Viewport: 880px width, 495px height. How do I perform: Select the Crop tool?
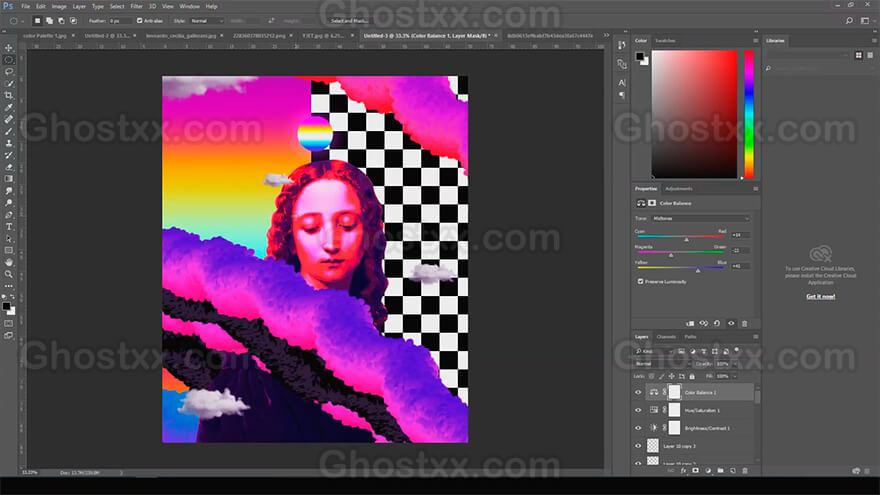(8, 95)
